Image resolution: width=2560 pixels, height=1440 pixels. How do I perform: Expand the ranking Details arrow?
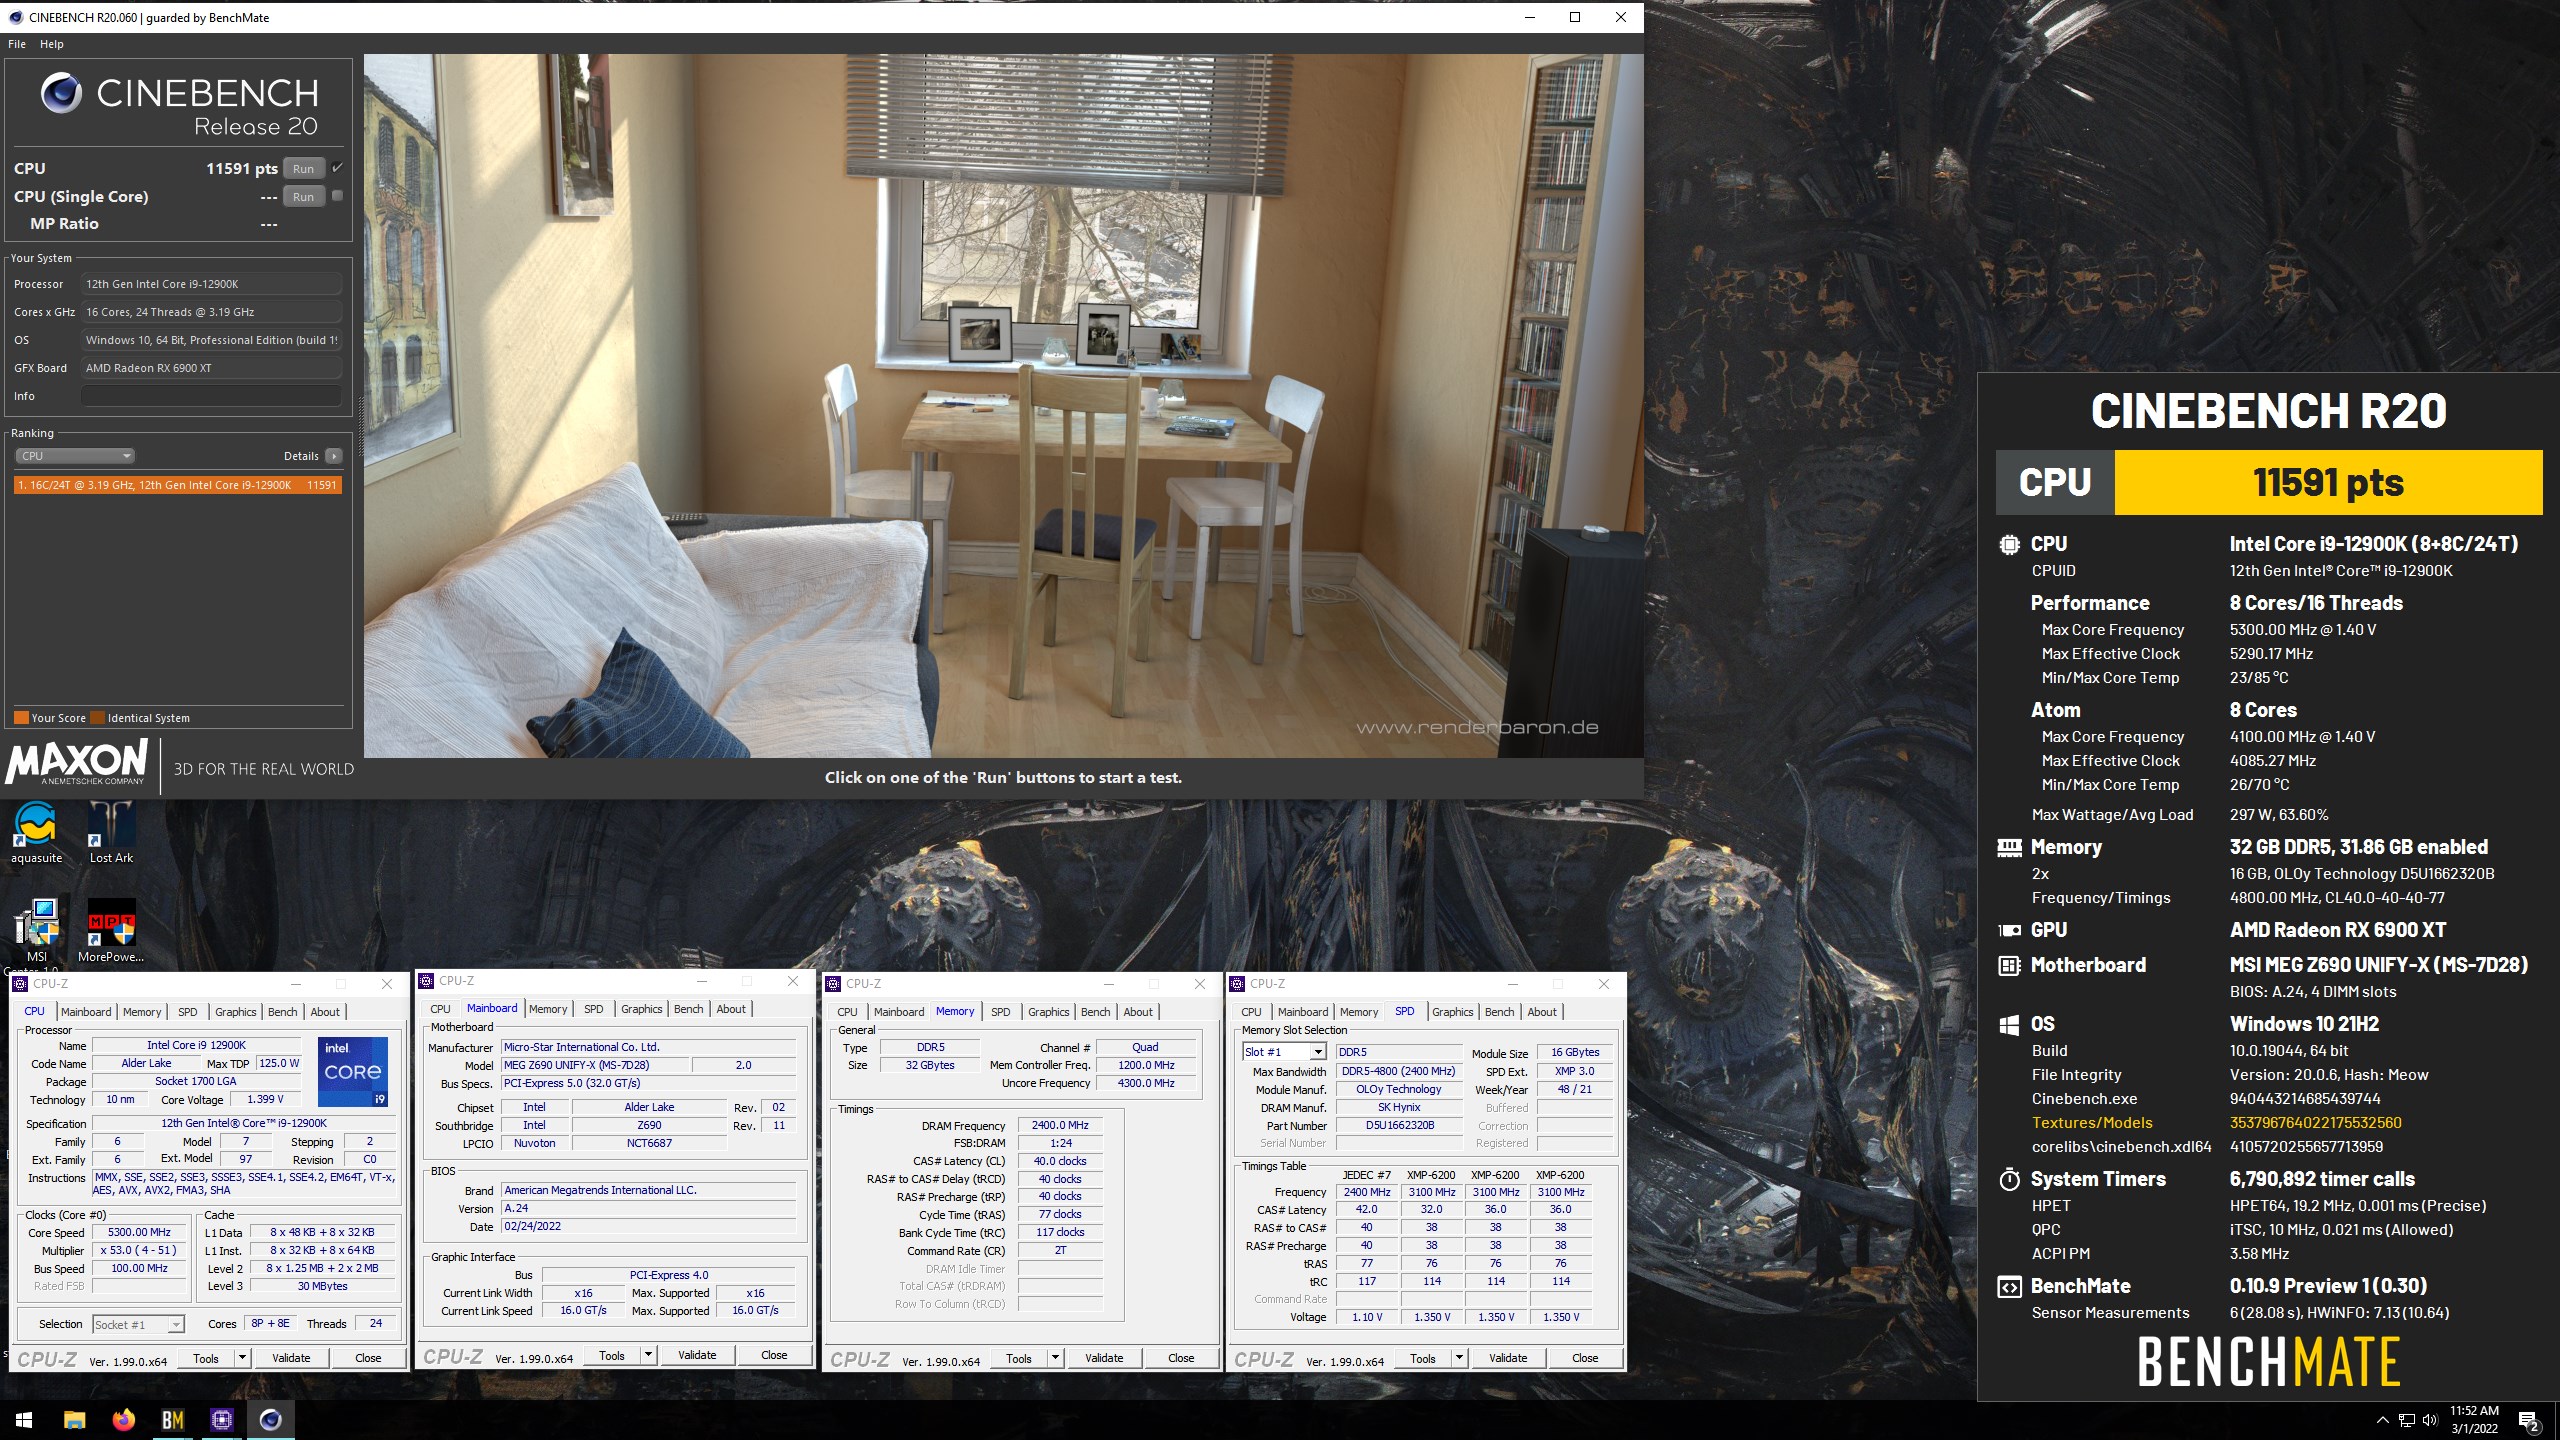coord(334,456)
